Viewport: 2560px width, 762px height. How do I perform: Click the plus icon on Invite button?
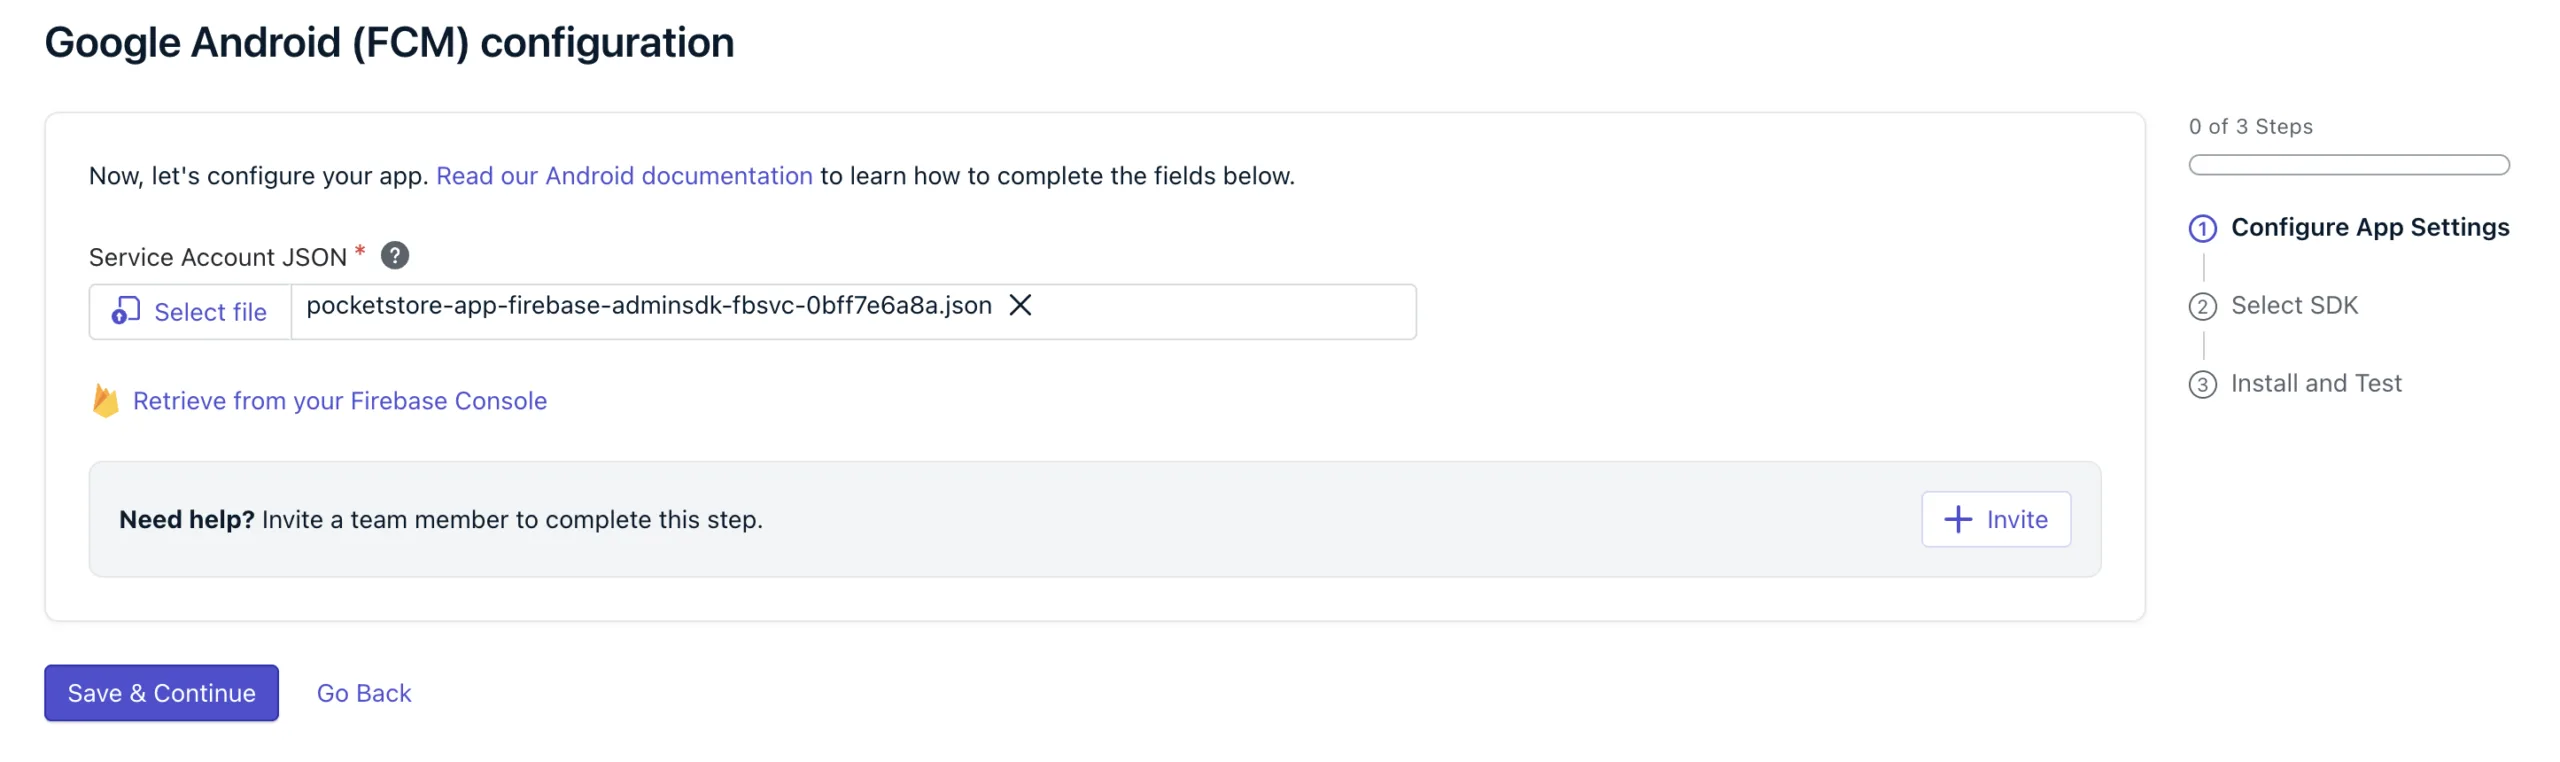click(1957, 519)
